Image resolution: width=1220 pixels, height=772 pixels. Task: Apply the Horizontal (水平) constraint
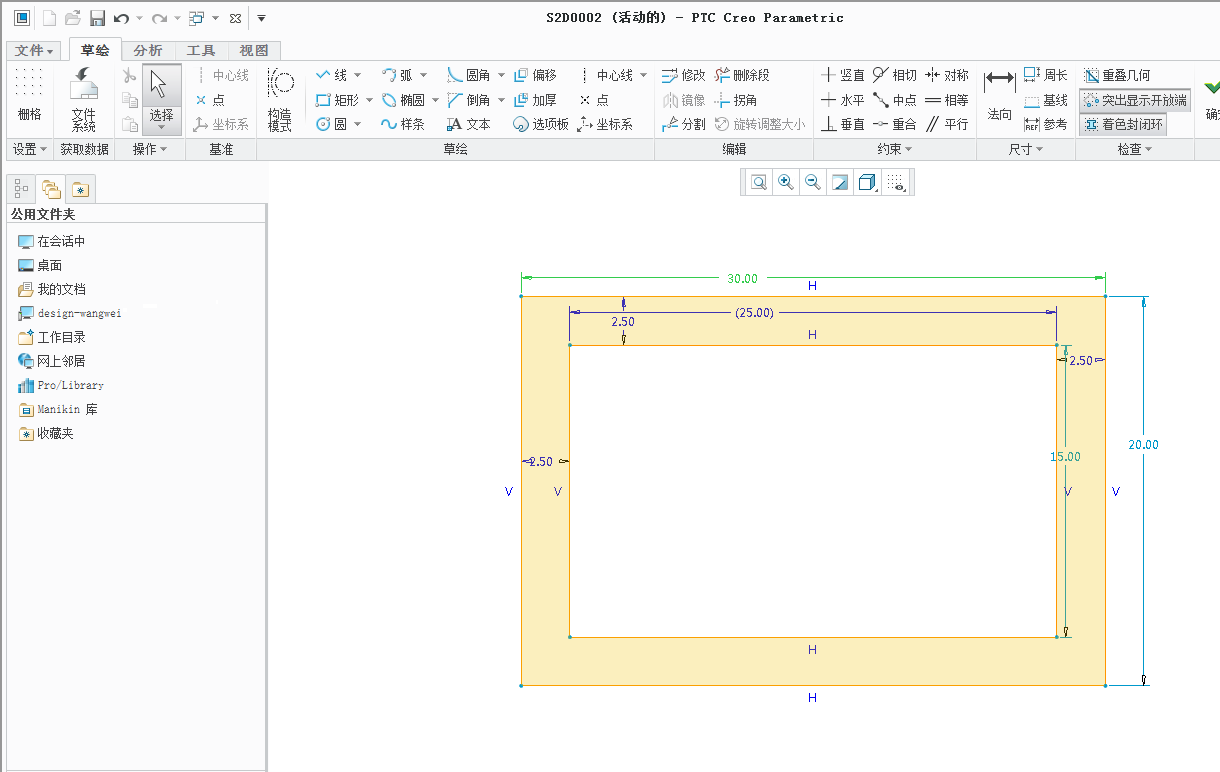[842, 100]
